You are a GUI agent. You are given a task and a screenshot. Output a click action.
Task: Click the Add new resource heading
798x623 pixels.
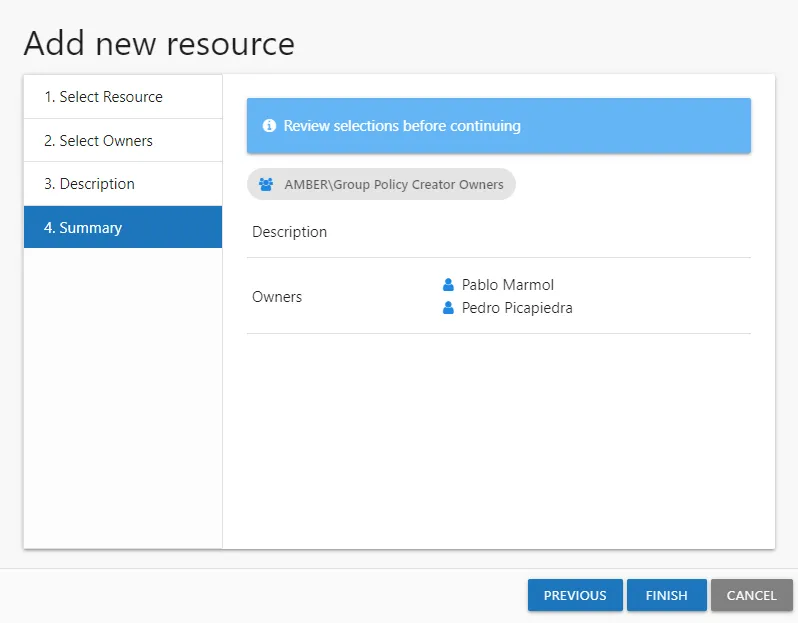pos(159,43)
